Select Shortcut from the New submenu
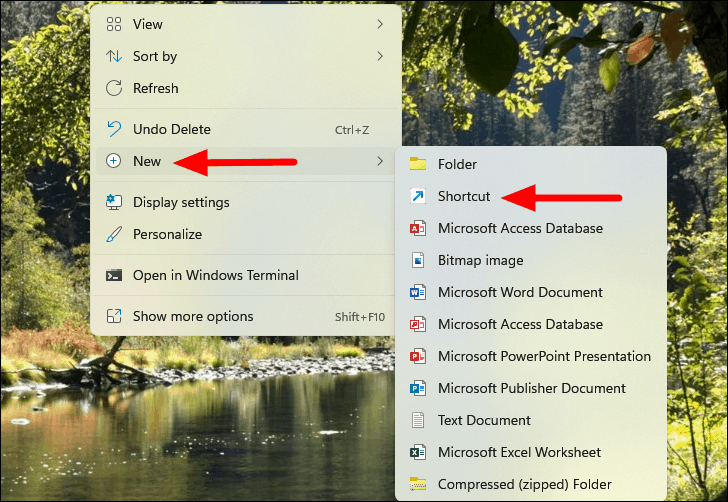The height and width of the screenshot is (502, 728). pos(464,196)
